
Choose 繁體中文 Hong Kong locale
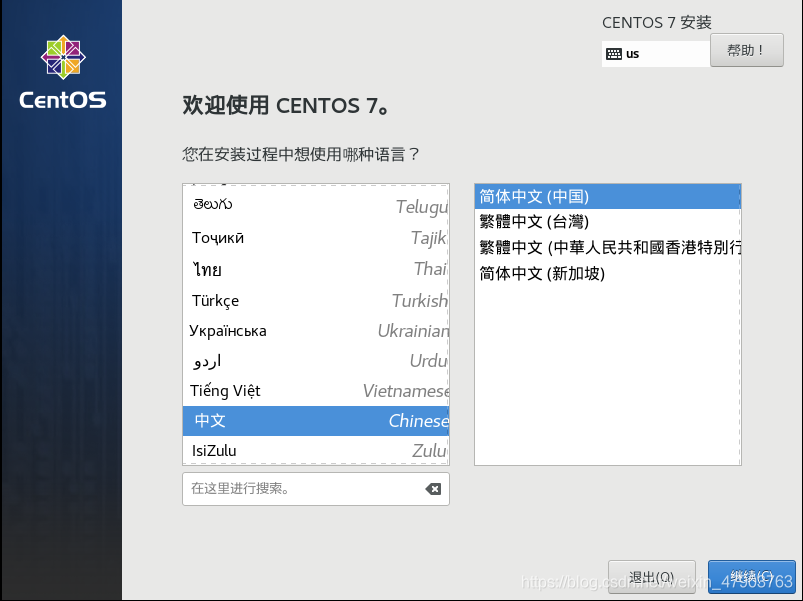tap(607, 248)
